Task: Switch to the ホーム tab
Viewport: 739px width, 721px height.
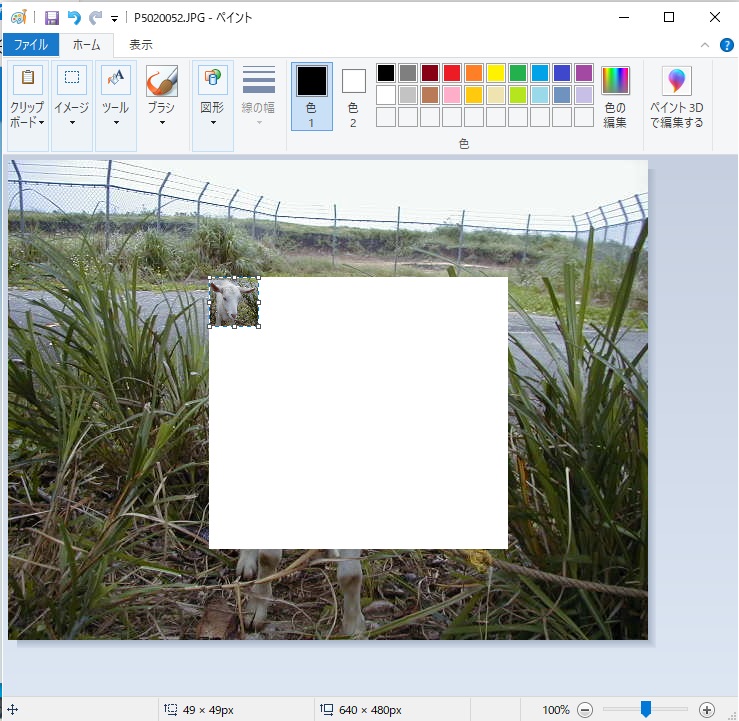Action: click(87, 45)
